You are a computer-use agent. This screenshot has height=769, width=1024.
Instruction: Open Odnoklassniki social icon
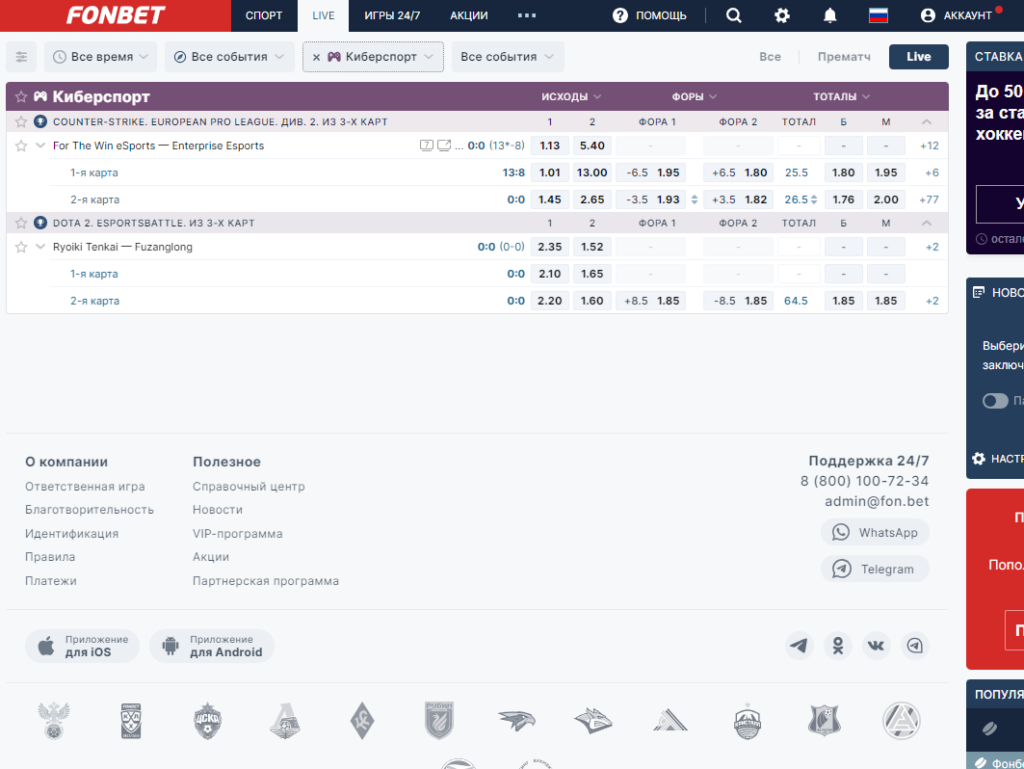click(x=837, y=646)
